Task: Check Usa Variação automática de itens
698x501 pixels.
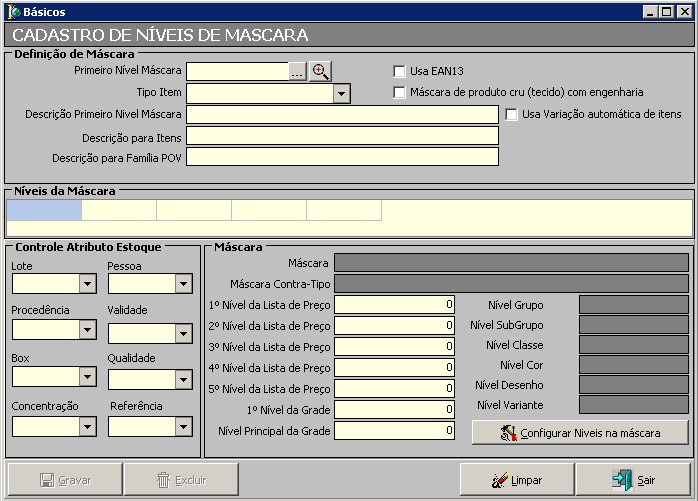Action: point(512,114)
